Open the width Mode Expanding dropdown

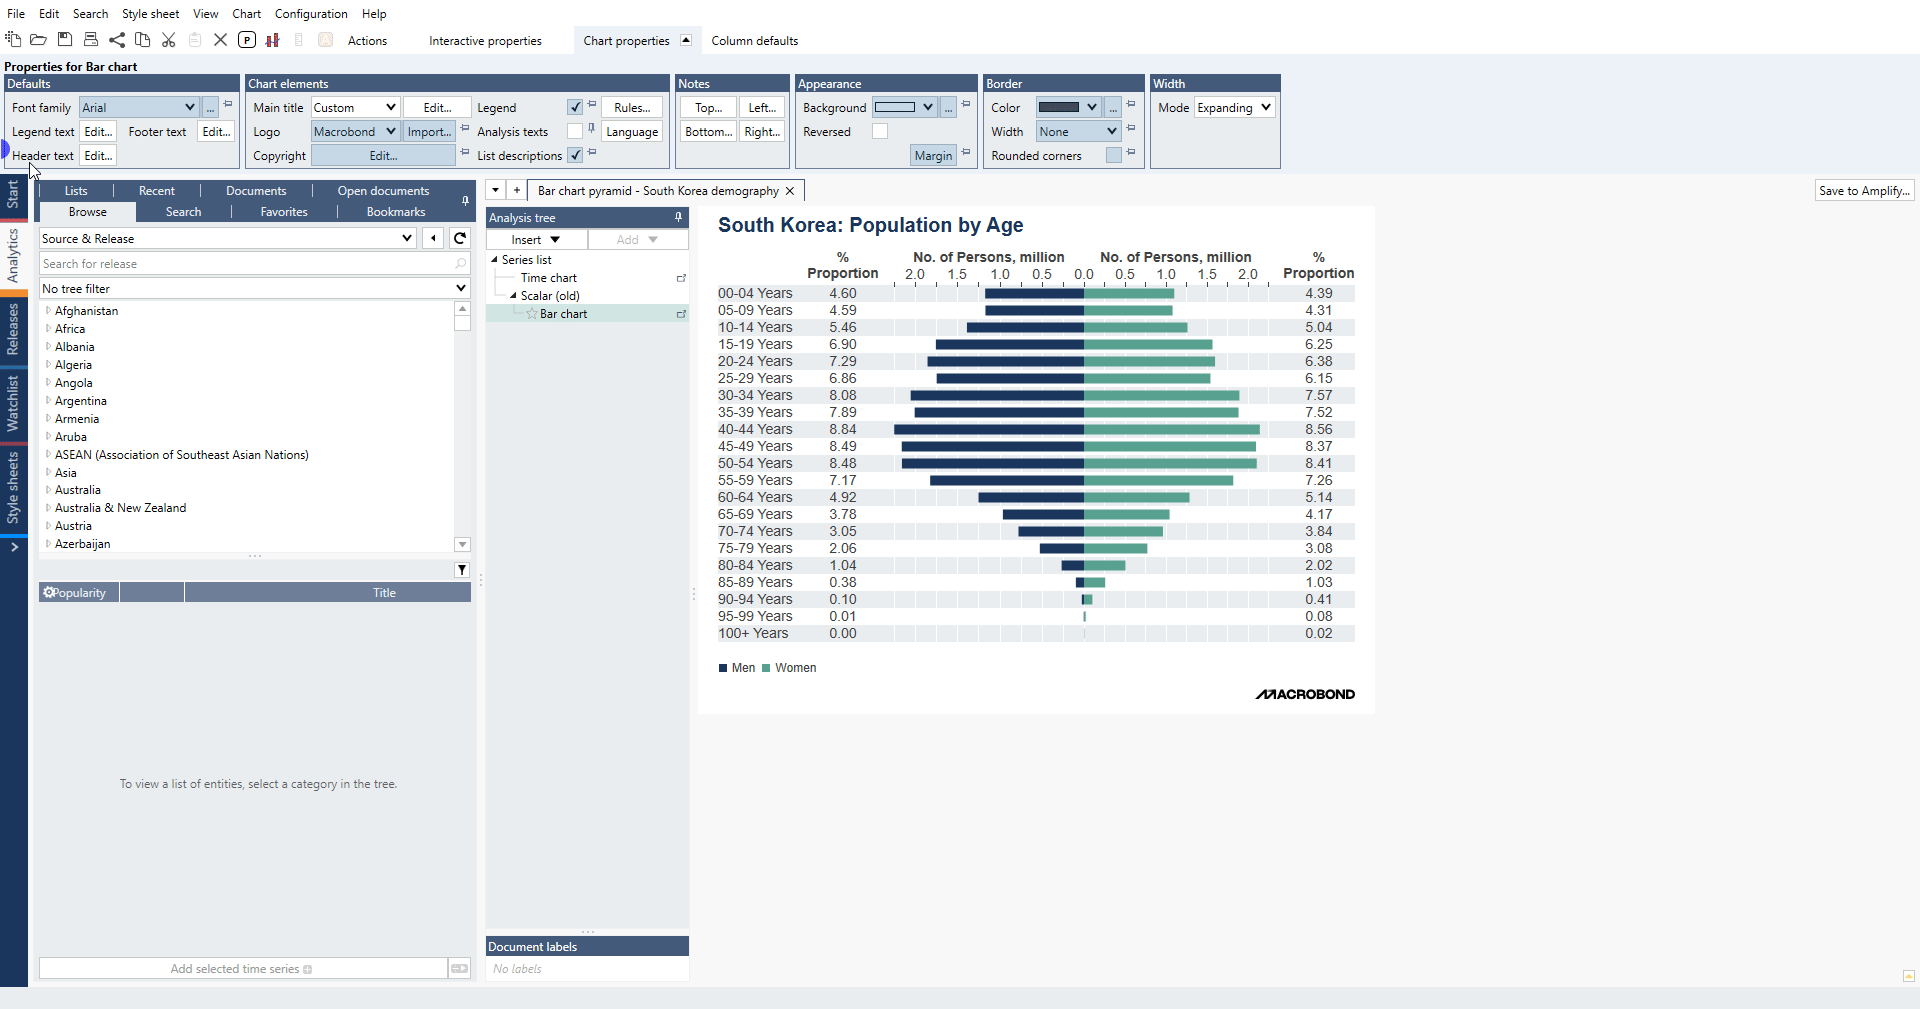pyautogui.click(x=1265, y=108)
